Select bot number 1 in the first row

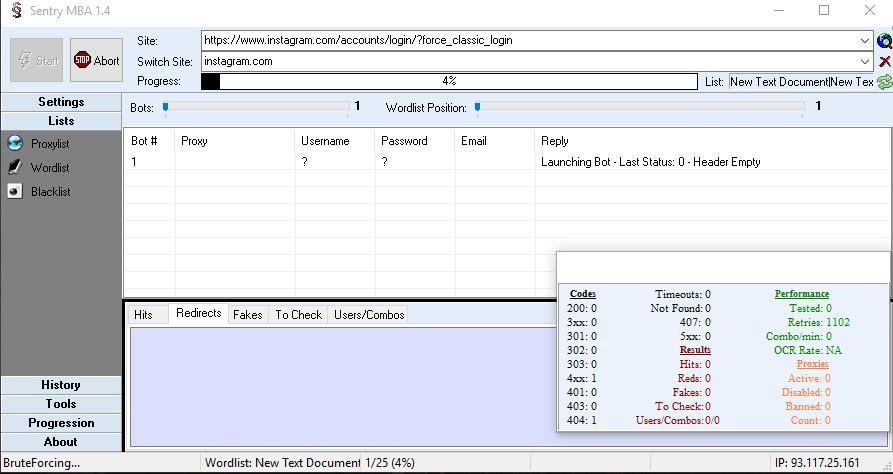pos(134,162)
